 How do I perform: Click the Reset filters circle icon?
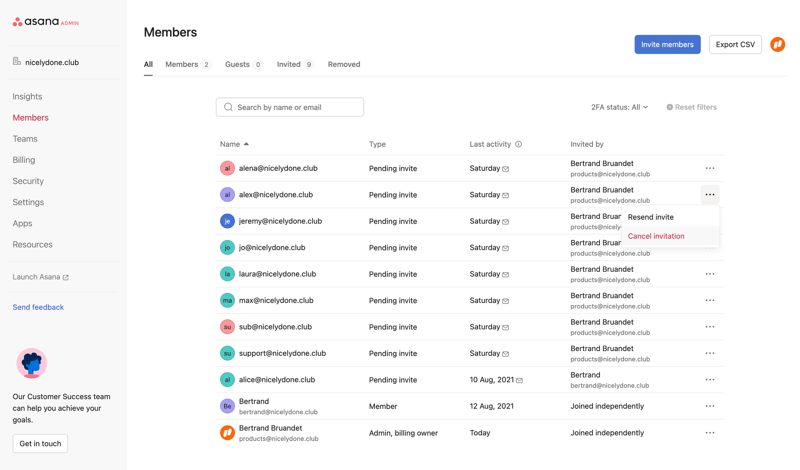pyautogui.click(x=669, y=107)
